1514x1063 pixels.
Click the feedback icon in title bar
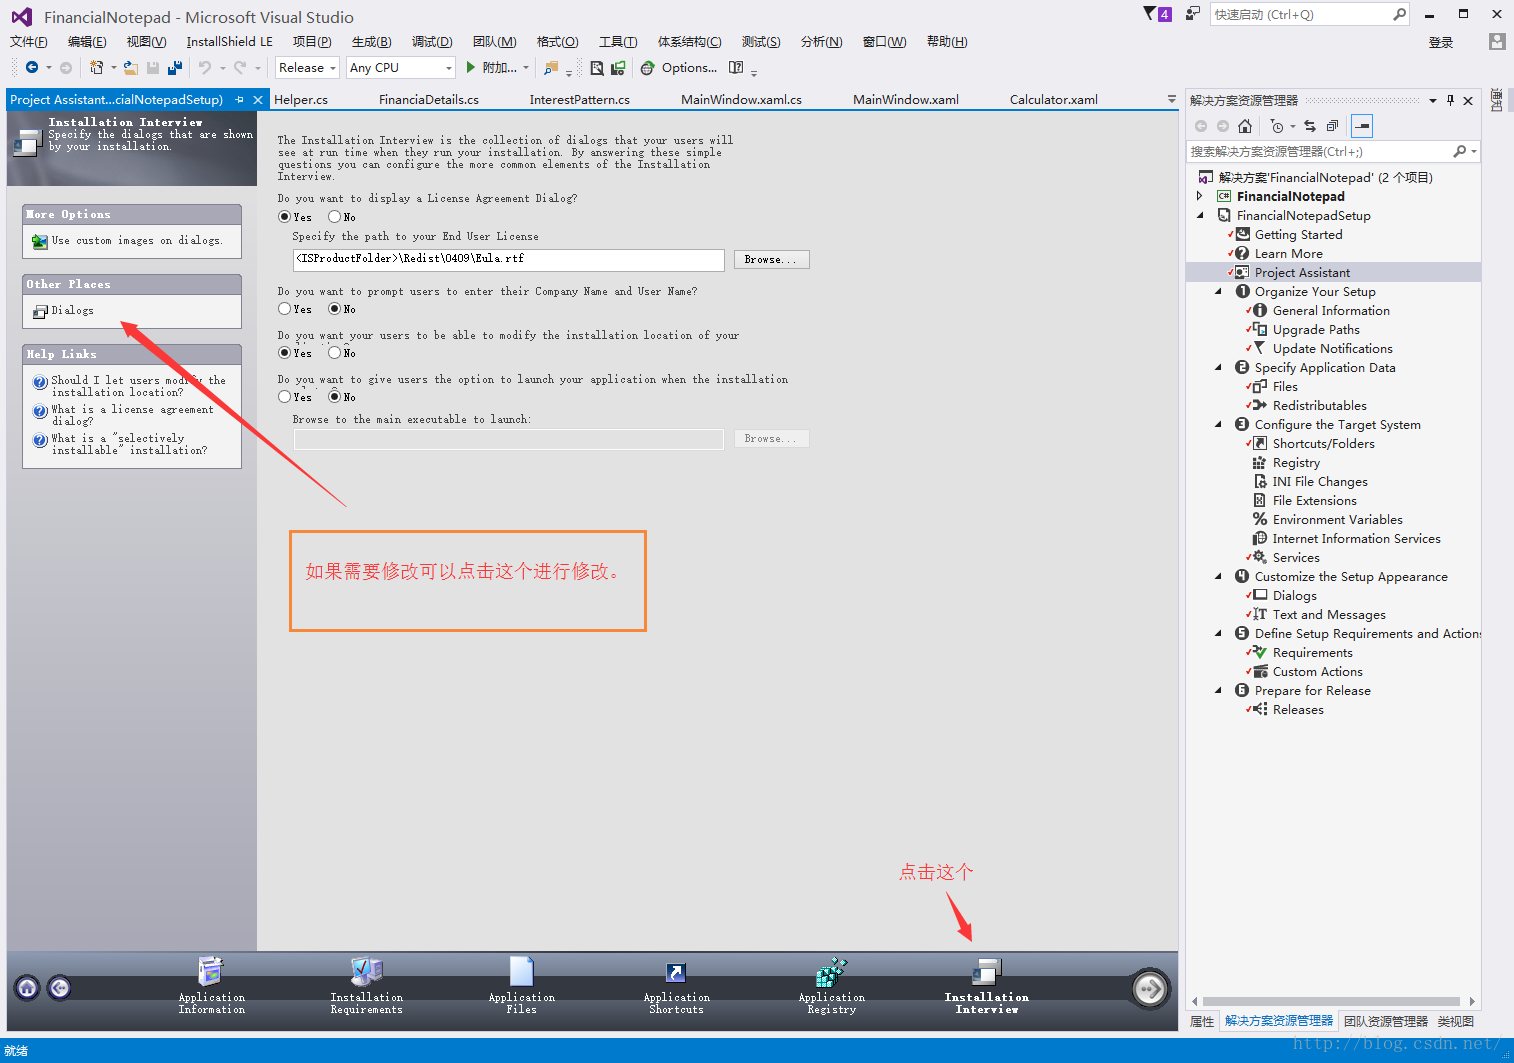pos(1192,14)
